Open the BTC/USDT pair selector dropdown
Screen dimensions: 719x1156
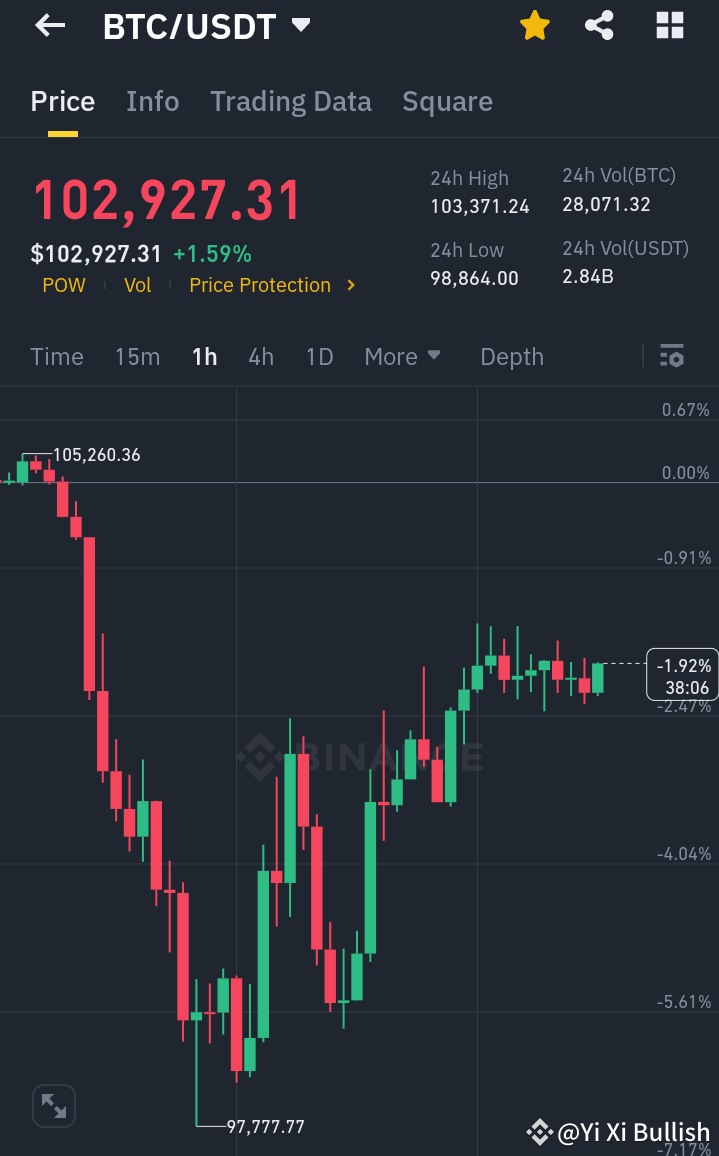click(207, 26)
